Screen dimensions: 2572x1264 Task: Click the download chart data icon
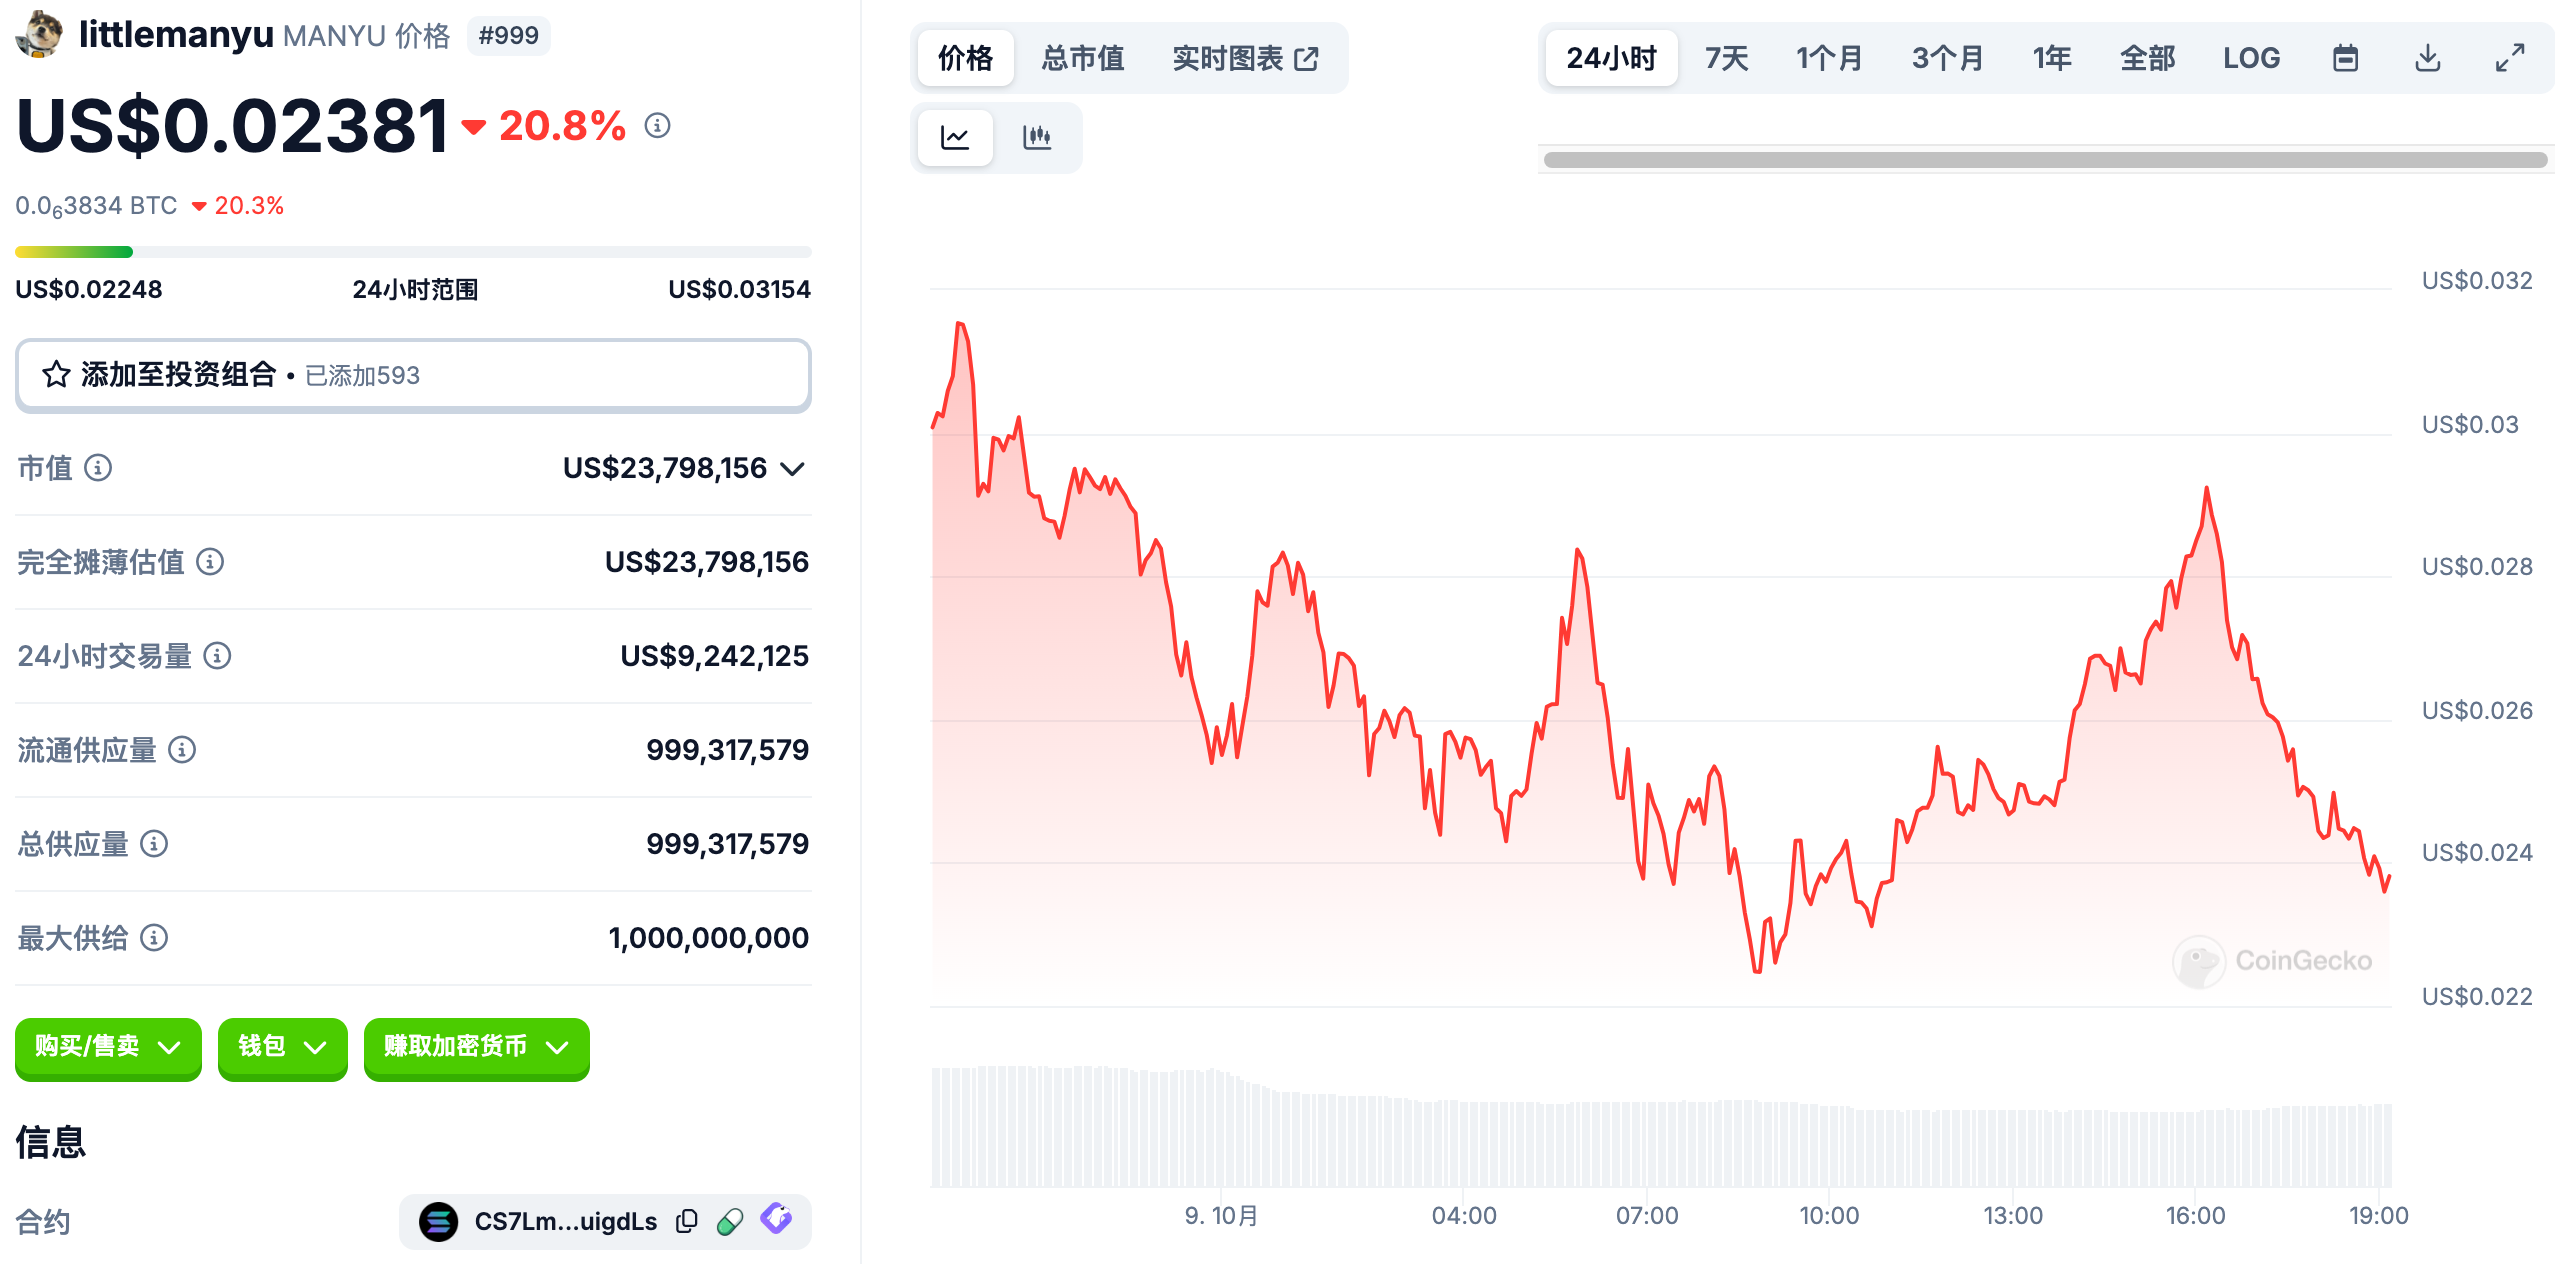click(2427, 58)
